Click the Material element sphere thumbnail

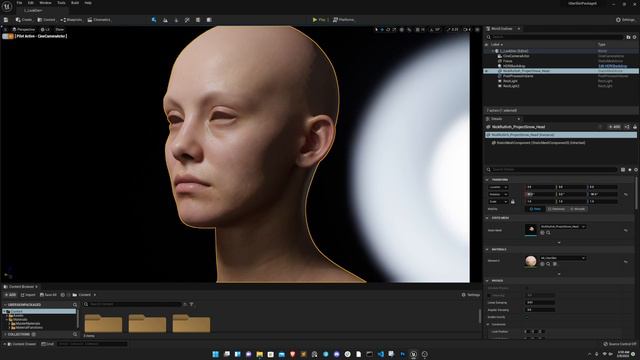coord(531,261)
